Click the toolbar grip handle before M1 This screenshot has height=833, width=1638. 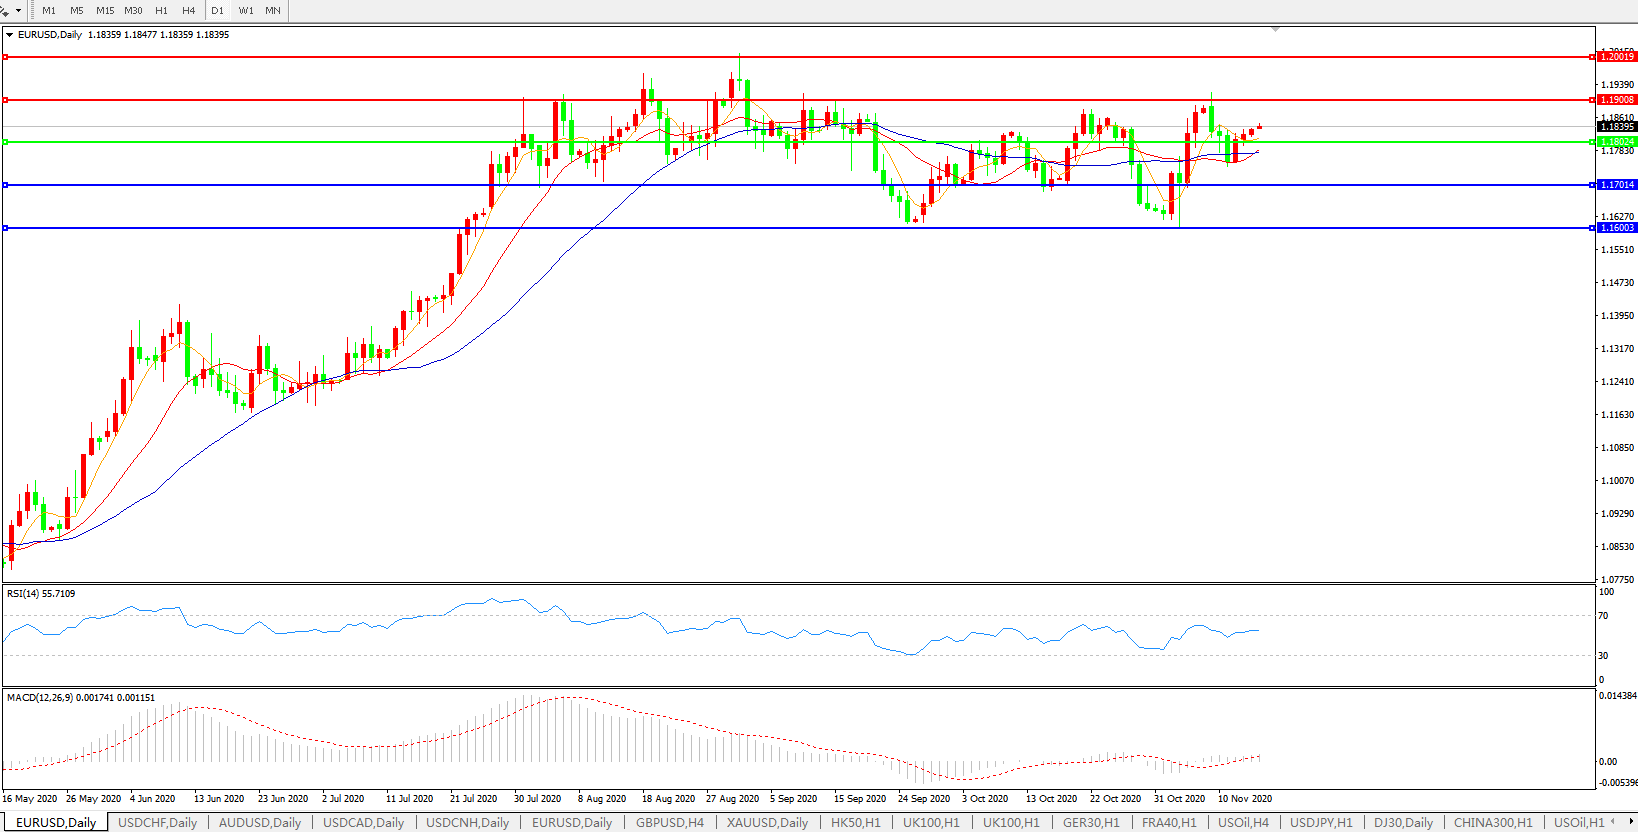(32, 11)
